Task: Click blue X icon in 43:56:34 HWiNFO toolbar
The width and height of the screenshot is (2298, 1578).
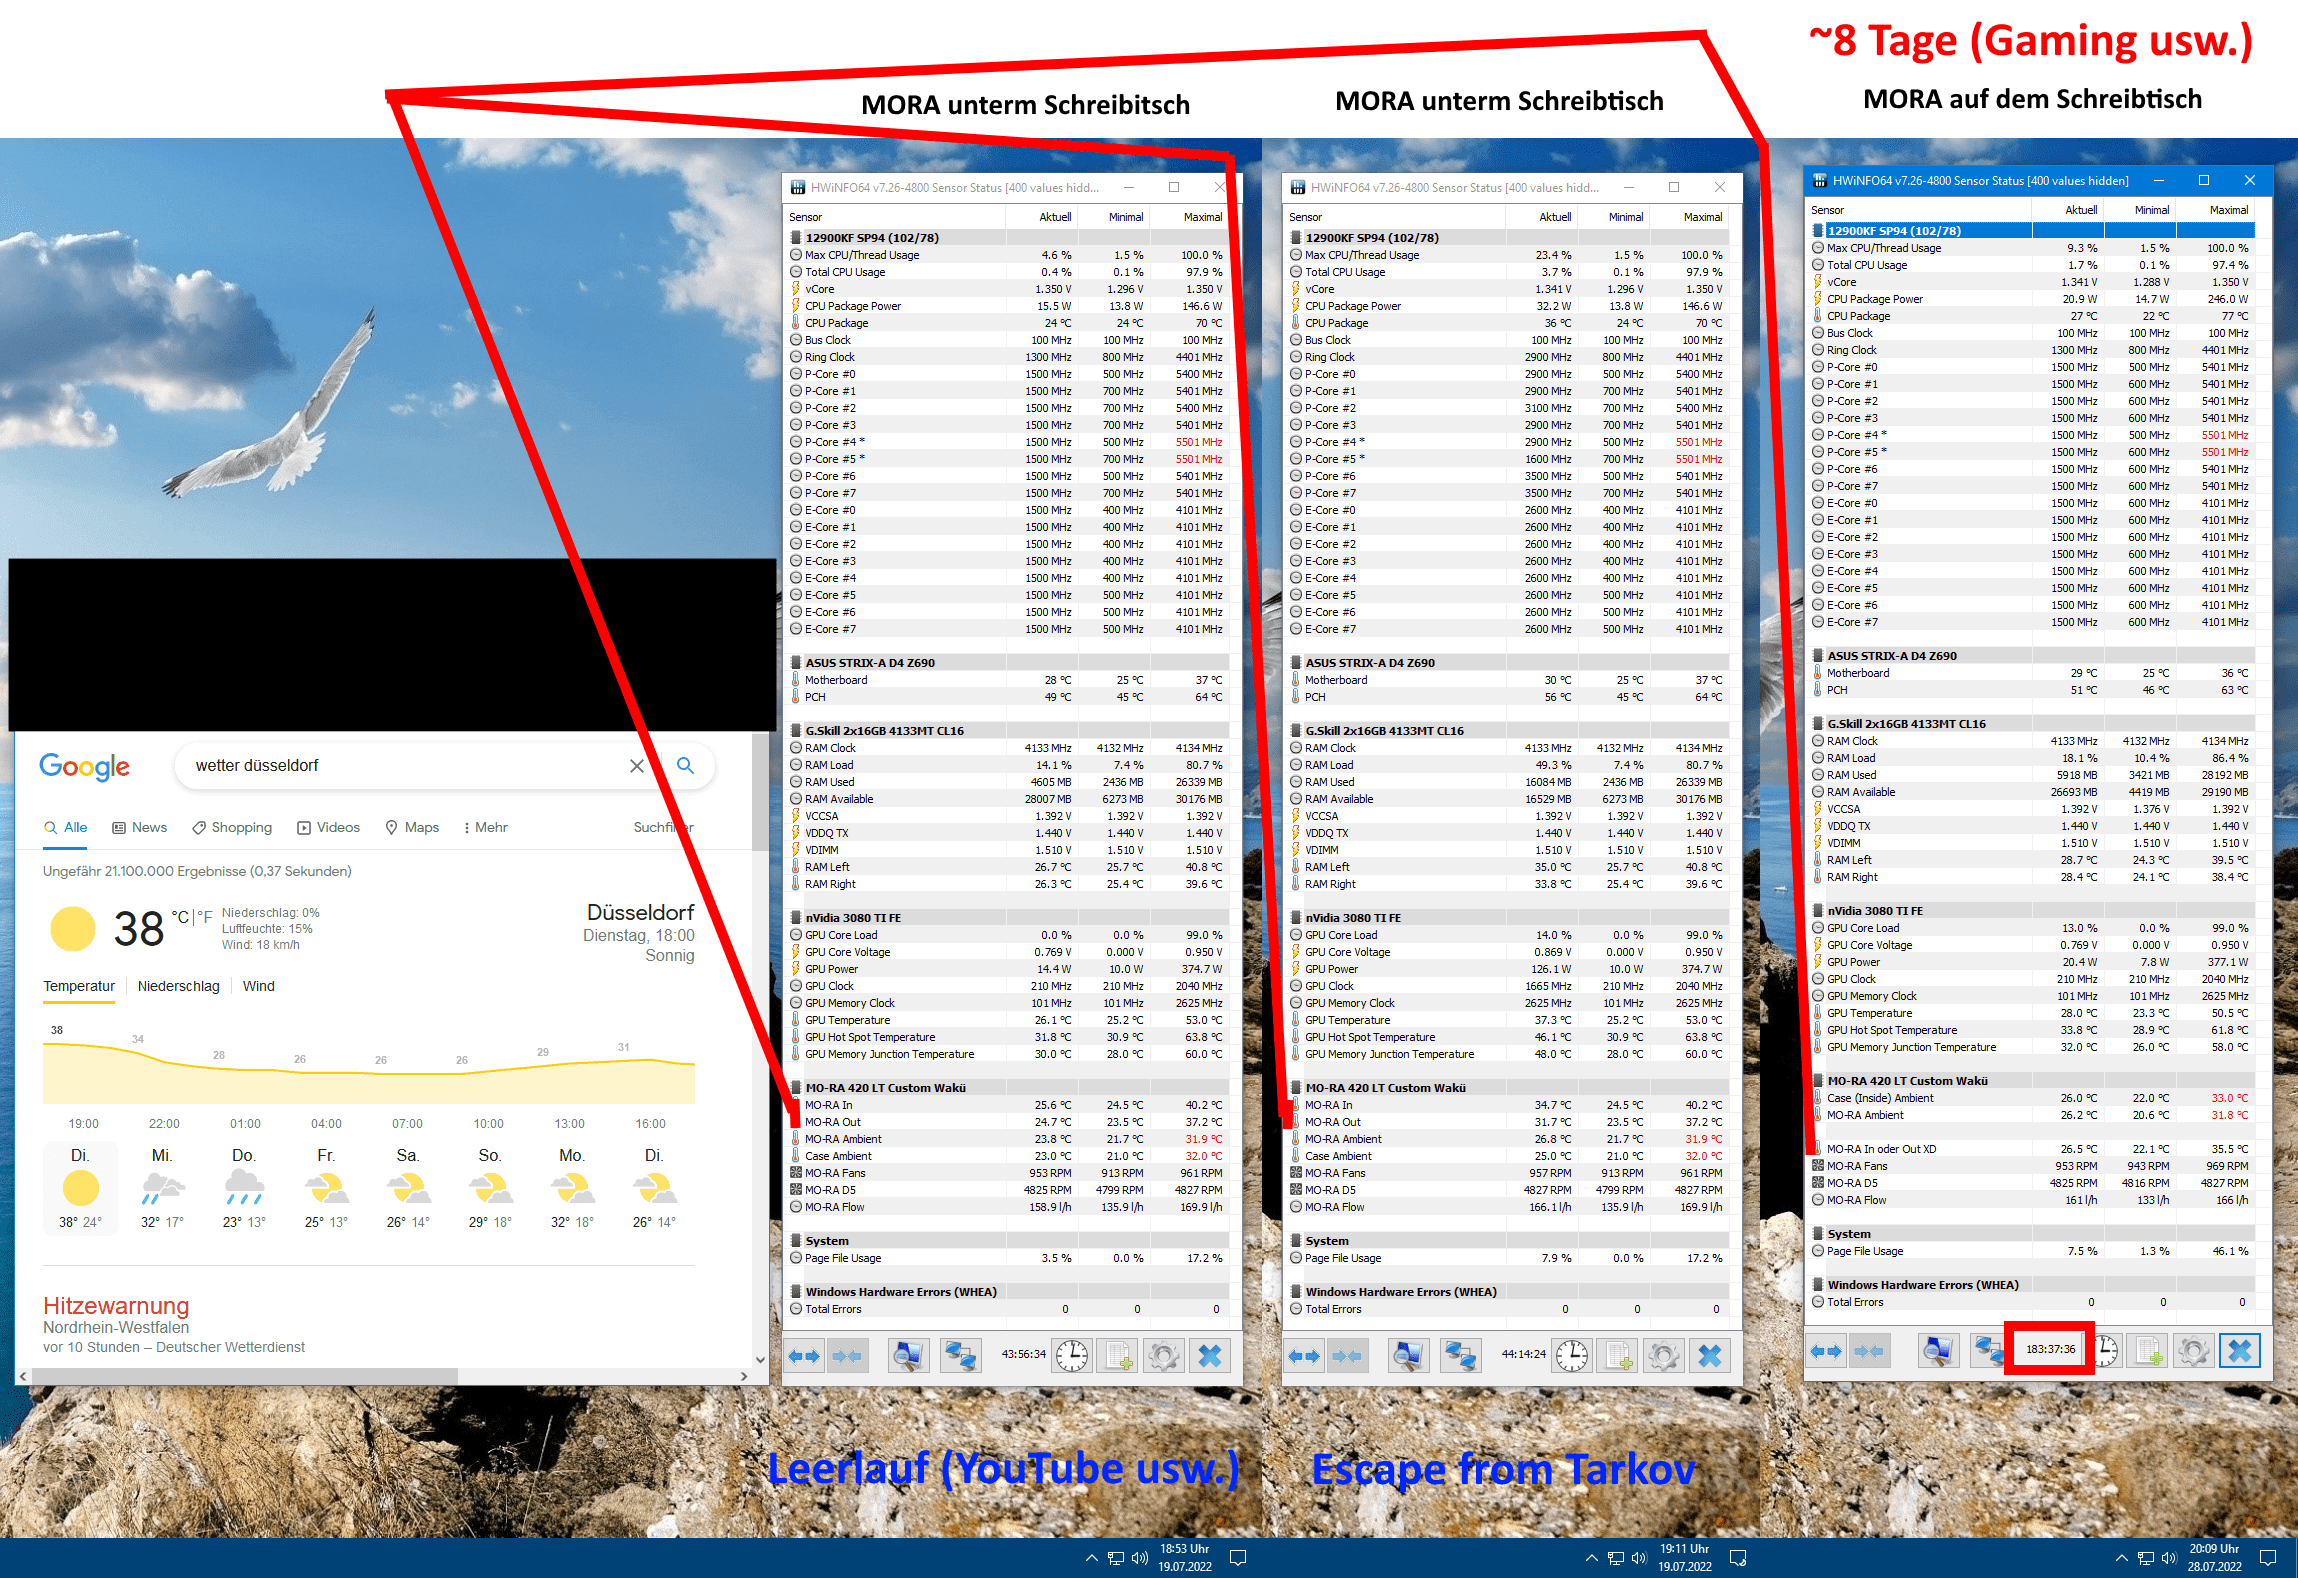Action: click(1210, 1356)
